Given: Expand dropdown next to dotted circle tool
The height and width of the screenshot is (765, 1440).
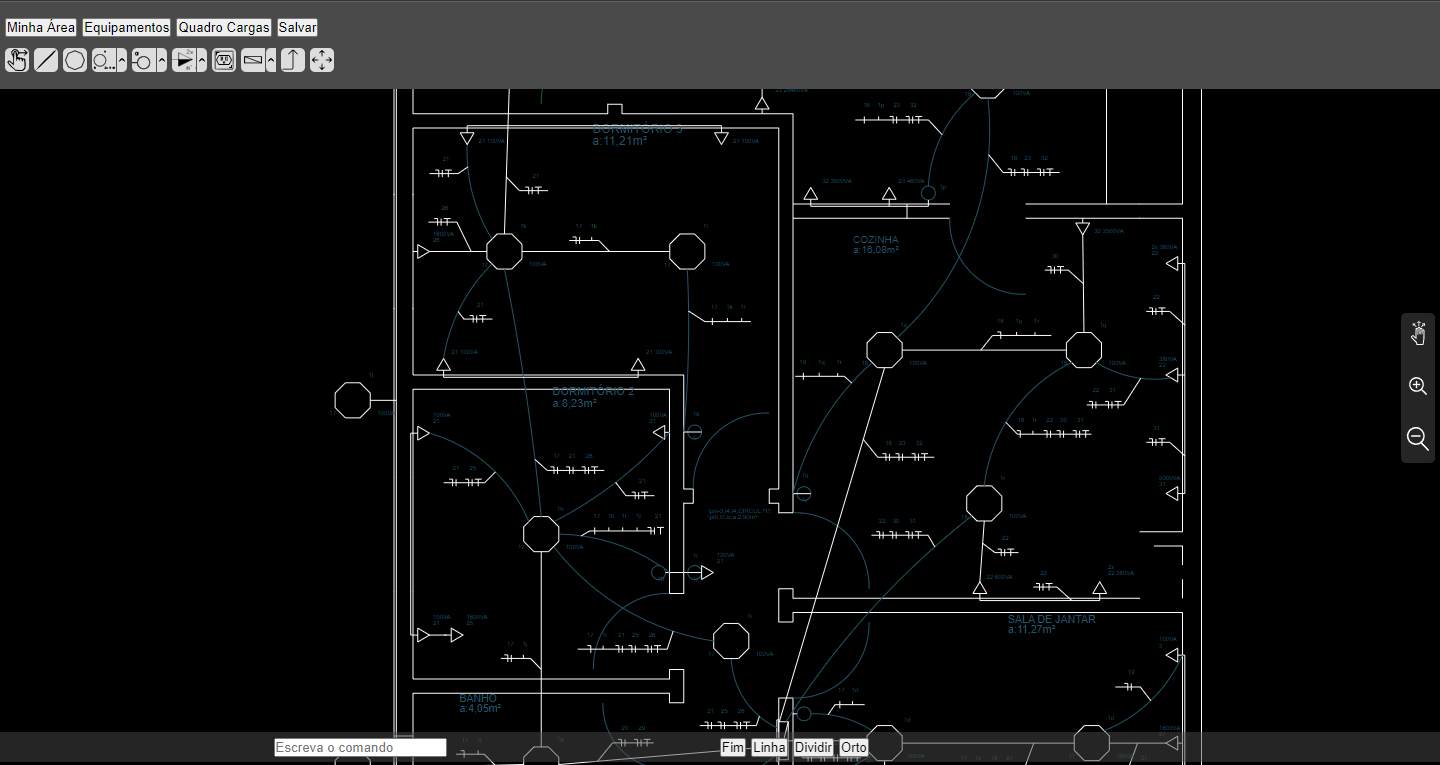Looking at the screenshot, I should 122,61.
